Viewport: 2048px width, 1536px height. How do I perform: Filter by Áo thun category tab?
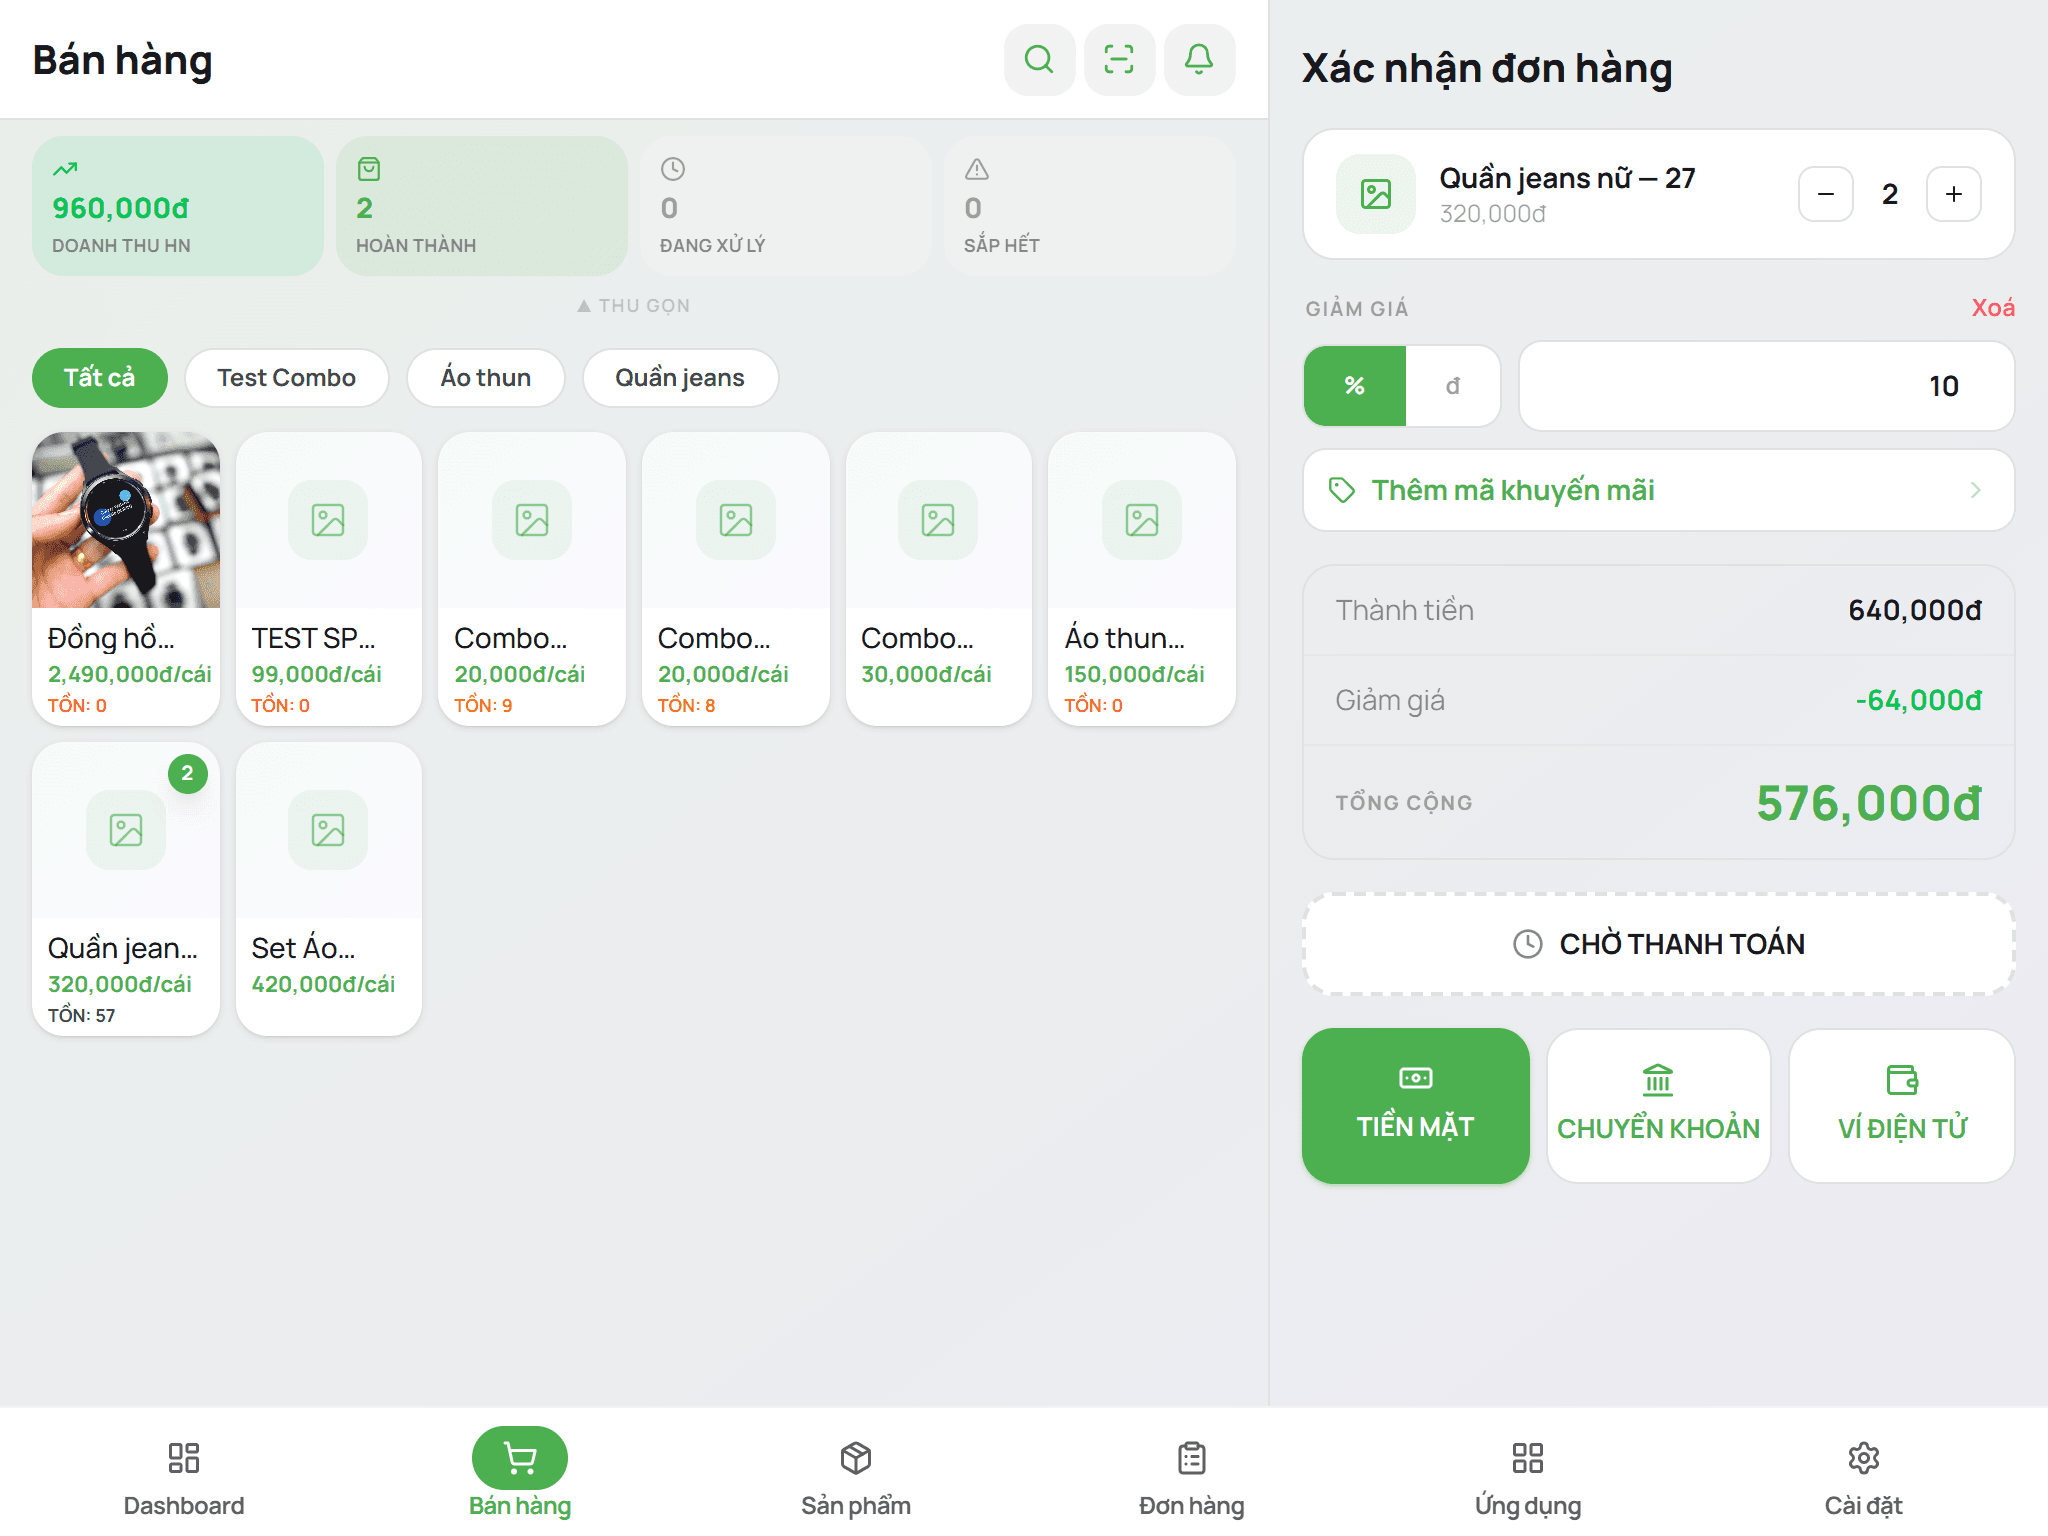point(485,378)
